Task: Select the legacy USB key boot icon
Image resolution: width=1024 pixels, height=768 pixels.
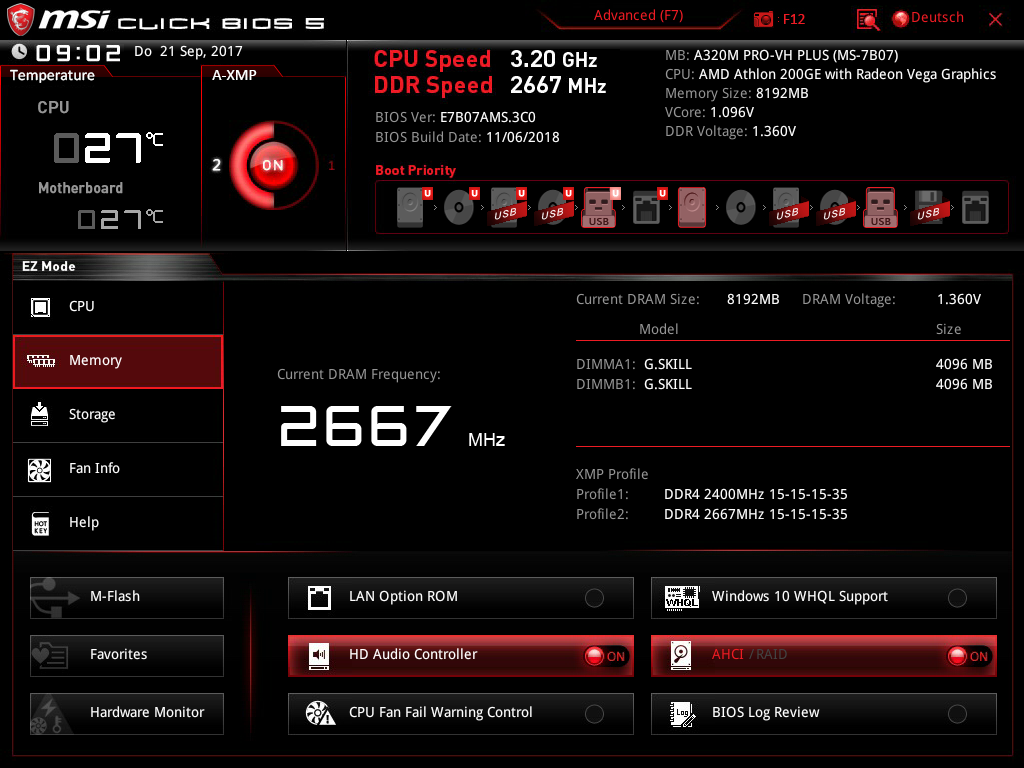Action: click(881, 208)
